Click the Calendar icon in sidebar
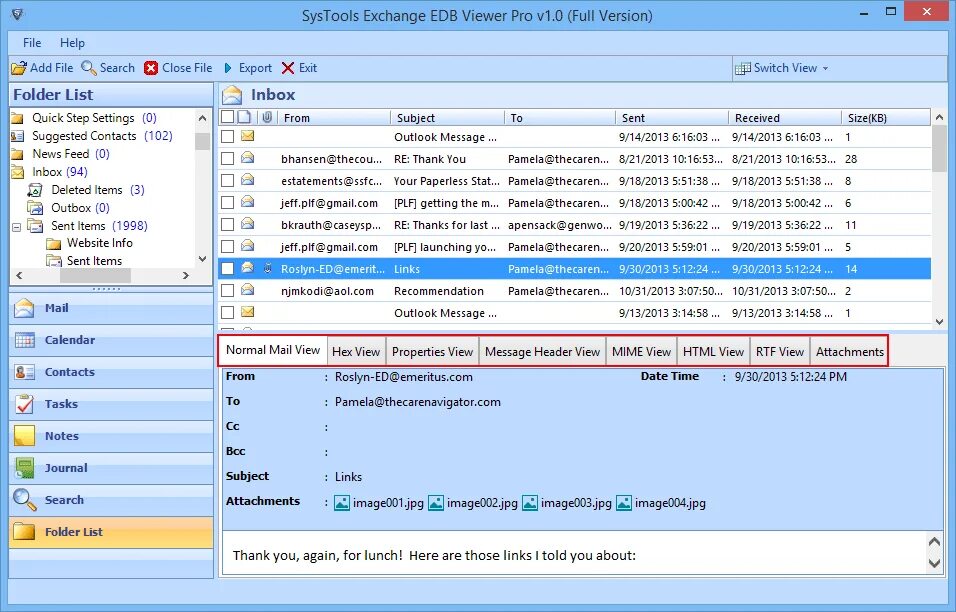956x612 pixels. click(24, 340)
